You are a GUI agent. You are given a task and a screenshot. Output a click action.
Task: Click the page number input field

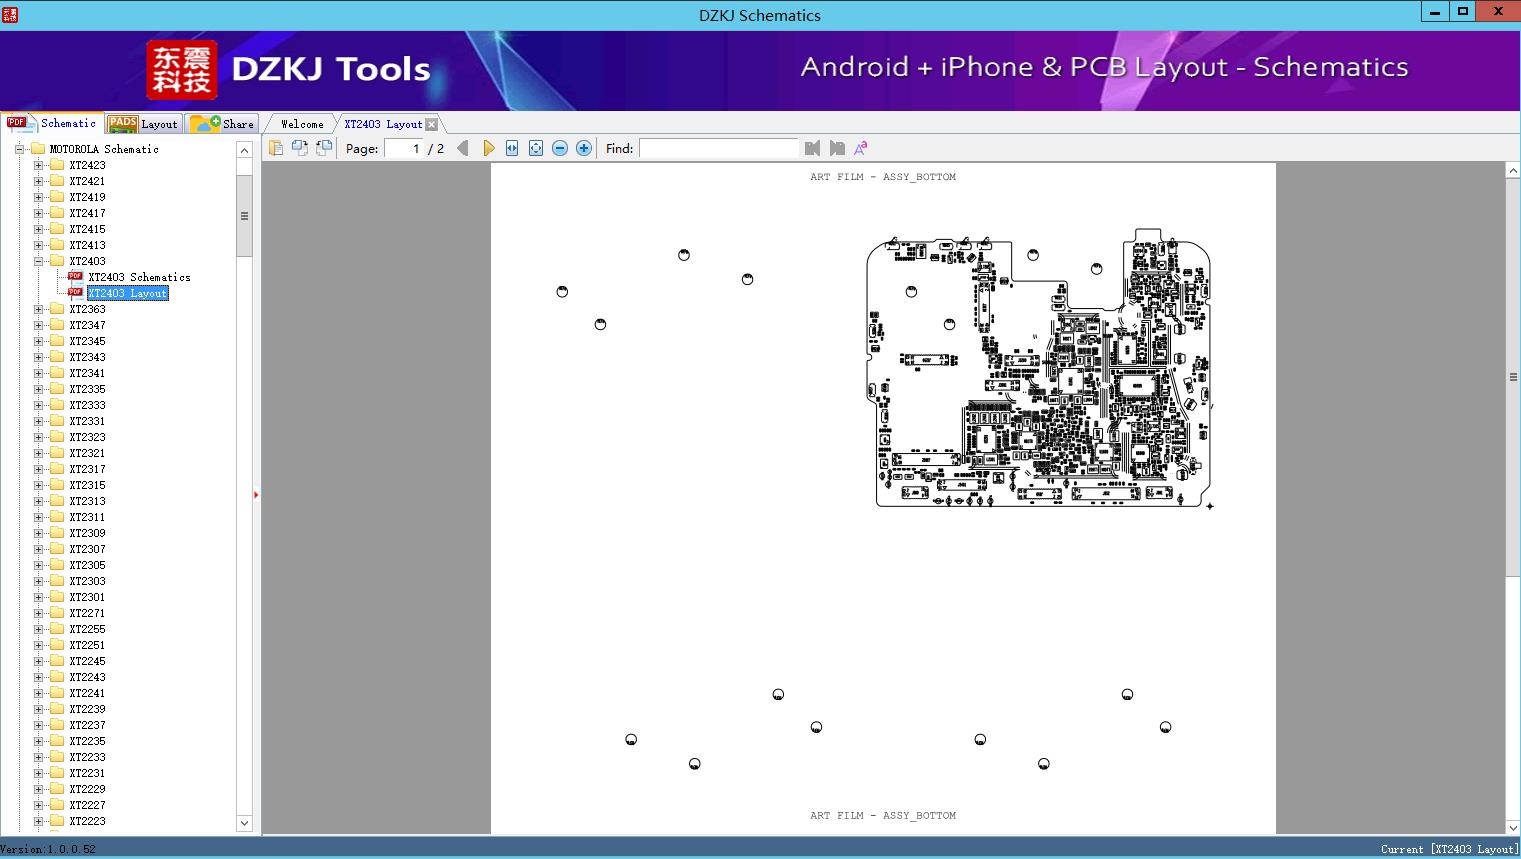[x=404, y=148]
